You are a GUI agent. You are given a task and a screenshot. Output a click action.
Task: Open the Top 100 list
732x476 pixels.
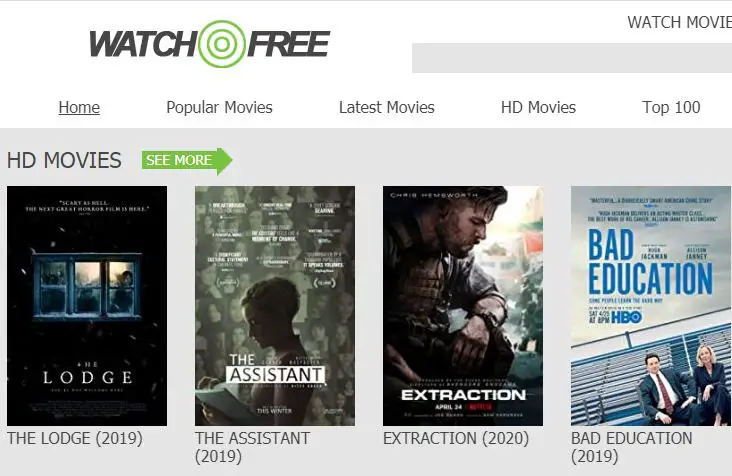(x=671, y=107)
